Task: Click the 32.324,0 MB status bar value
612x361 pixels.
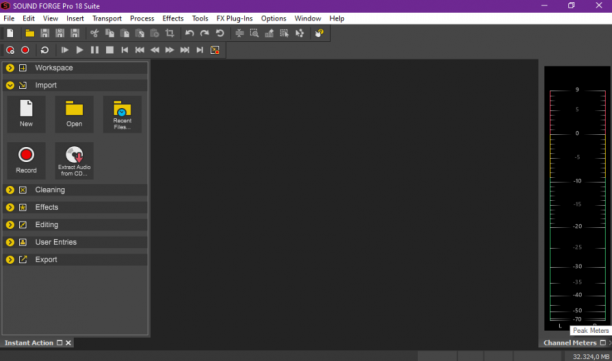Action: (x=591, y=356)
